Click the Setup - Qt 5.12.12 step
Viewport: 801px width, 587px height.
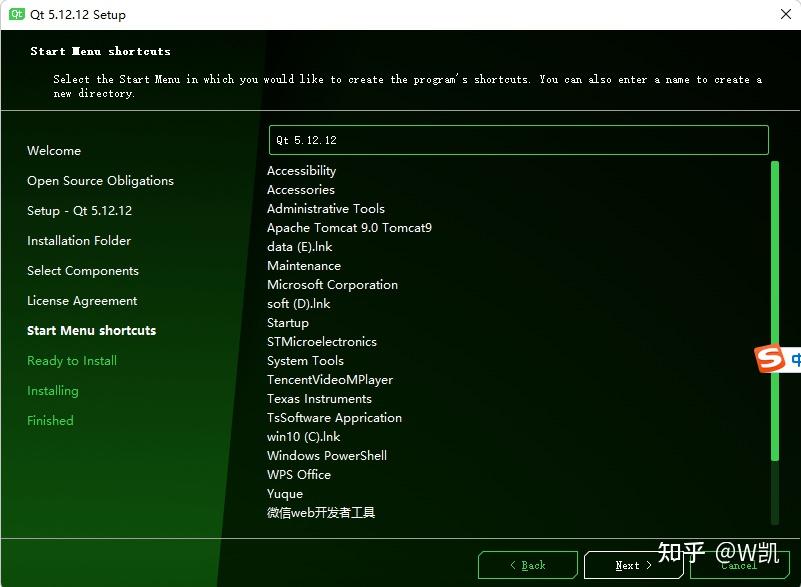pyautogui.click(x=80, y=210)
